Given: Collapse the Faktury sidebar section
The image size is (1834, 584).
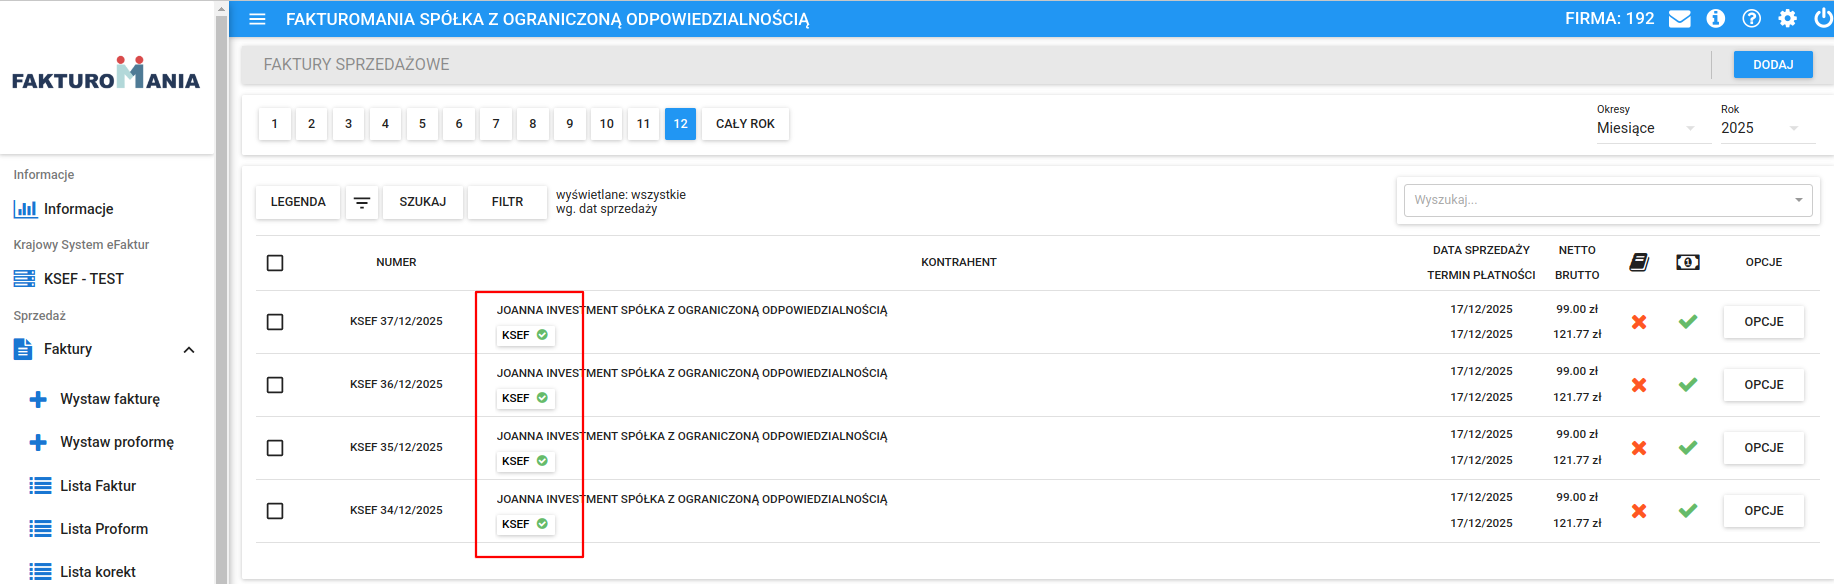Looking at the screenshot, I should point(189,350).
